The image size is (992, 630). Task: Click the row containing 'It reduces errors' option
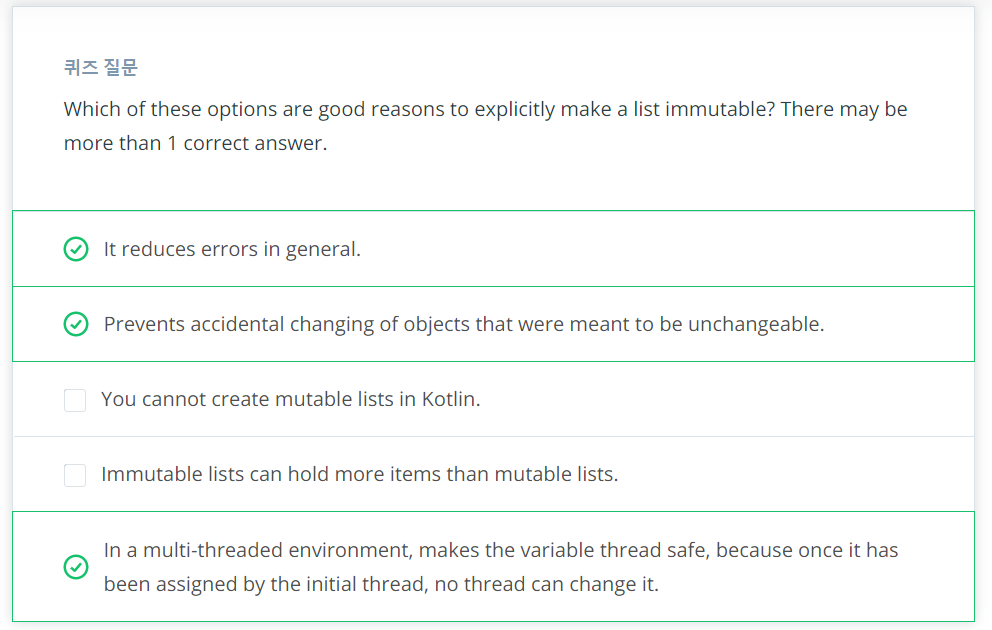[493, 249]
